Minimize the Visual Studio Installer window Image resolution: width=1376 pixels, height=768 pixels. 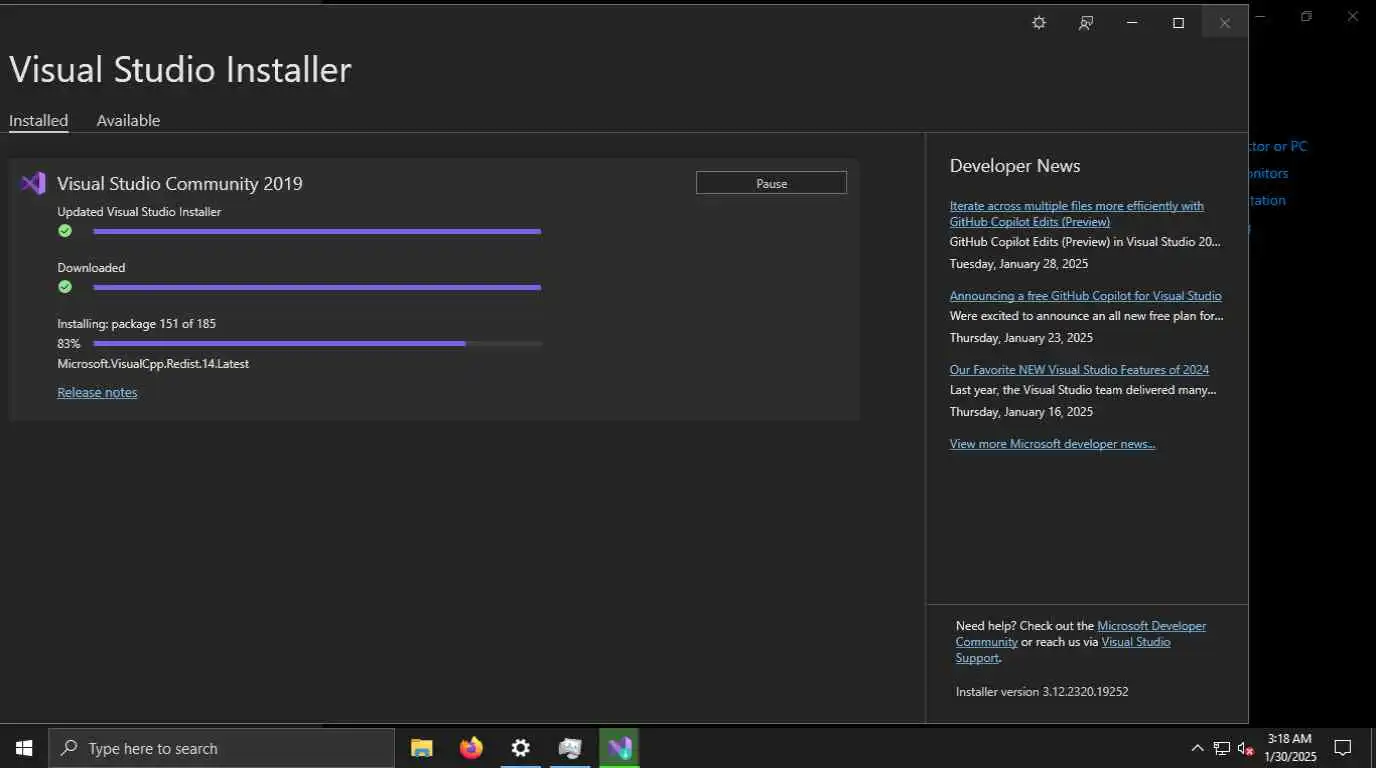[x=1132, y=23]
